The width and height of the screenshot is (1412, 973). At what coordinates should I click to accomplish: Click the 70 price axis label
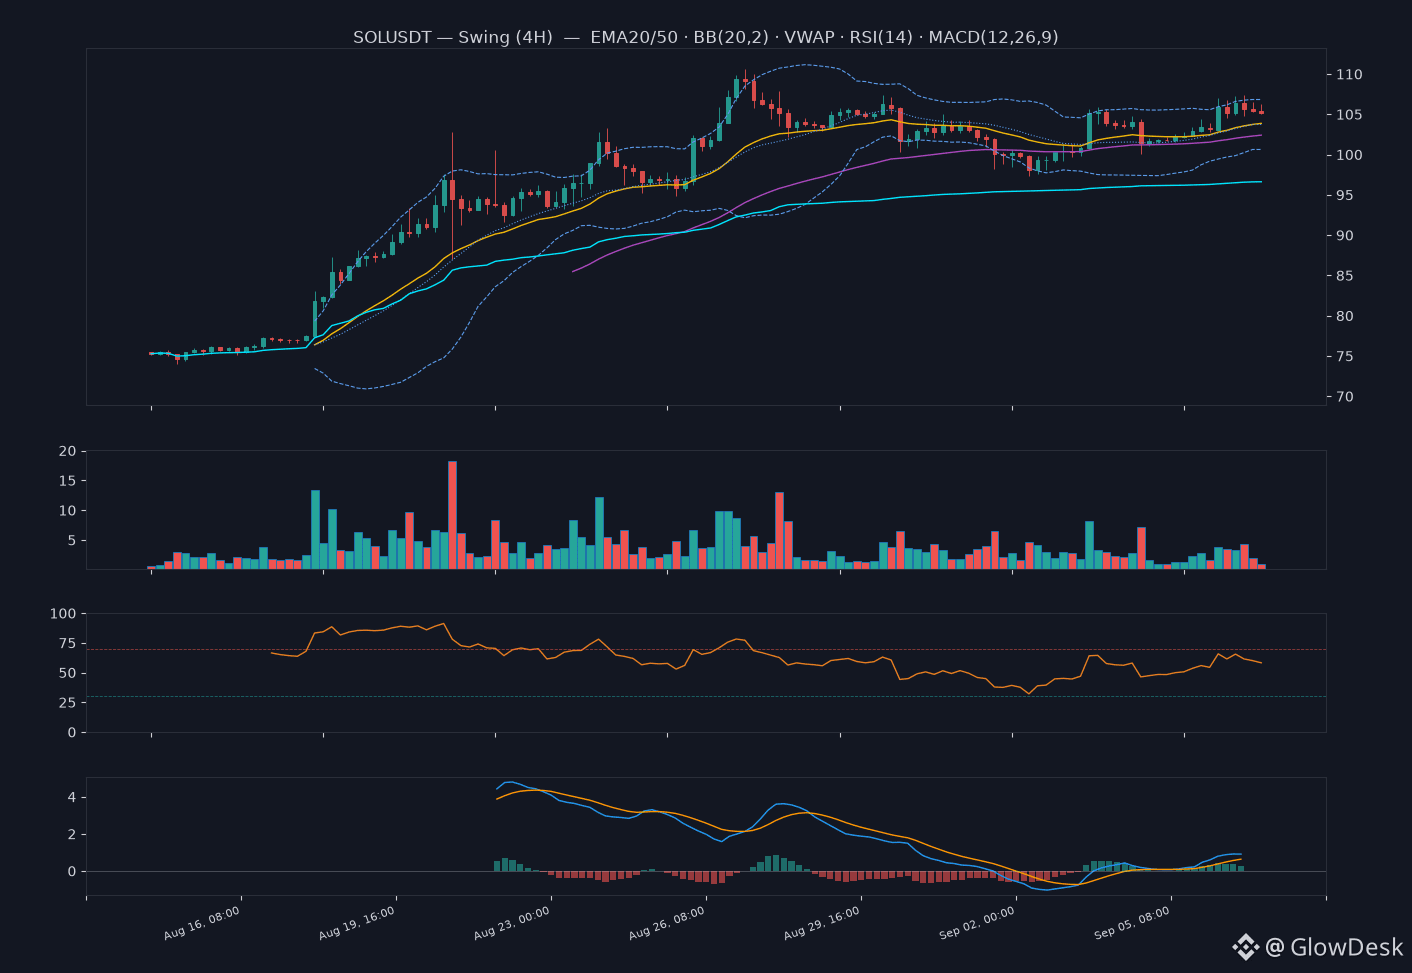(x=1345, y=397)
